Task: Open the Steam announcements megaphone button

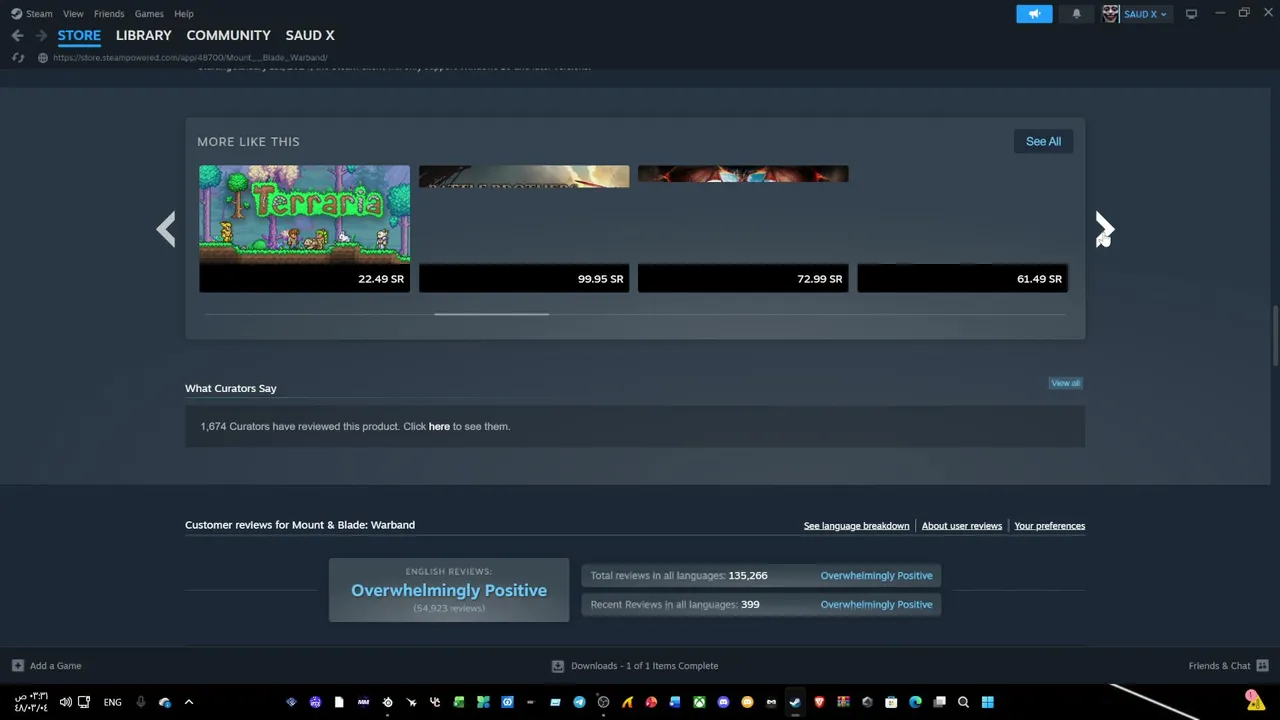Action: (1034, 14)
